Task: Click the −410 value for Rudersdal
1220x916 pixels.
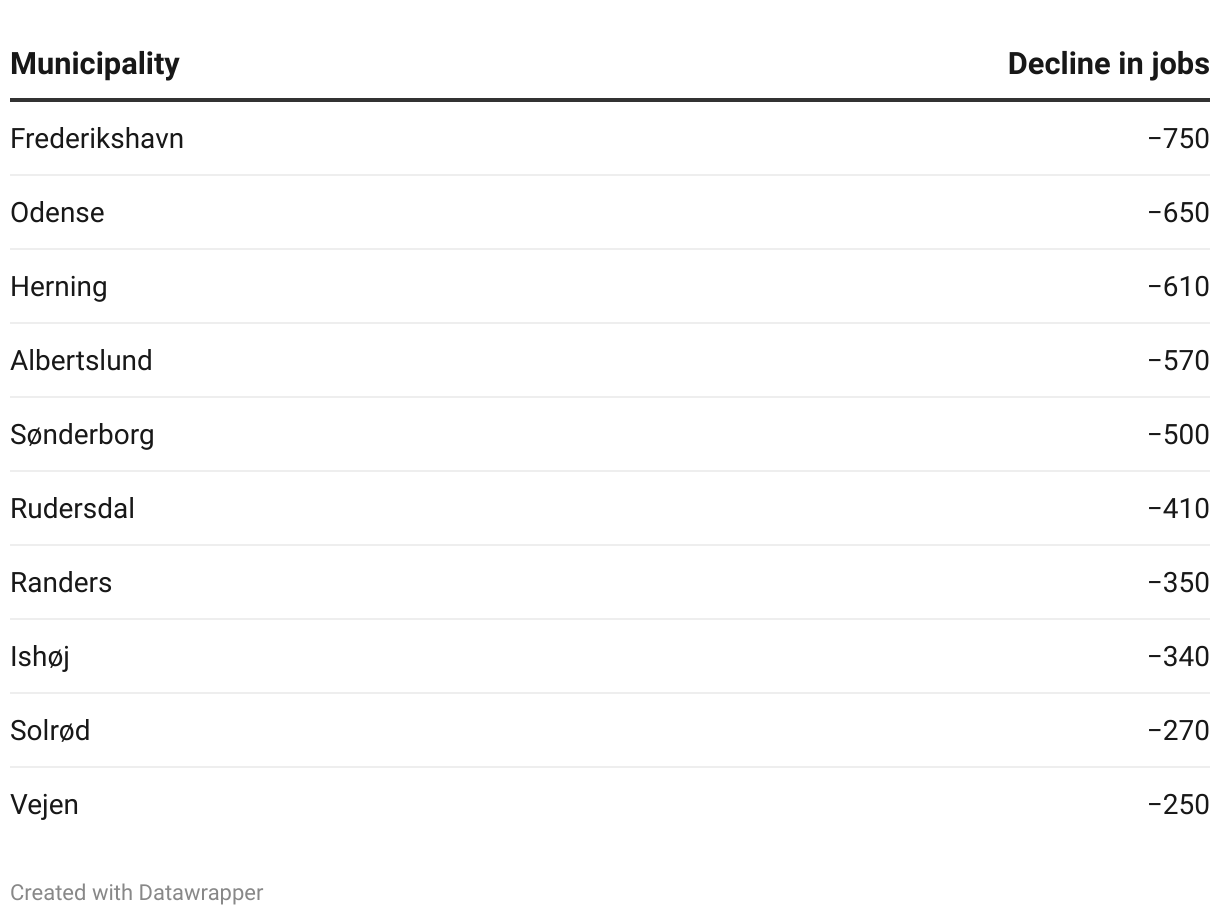Action: pos(1178,508)
